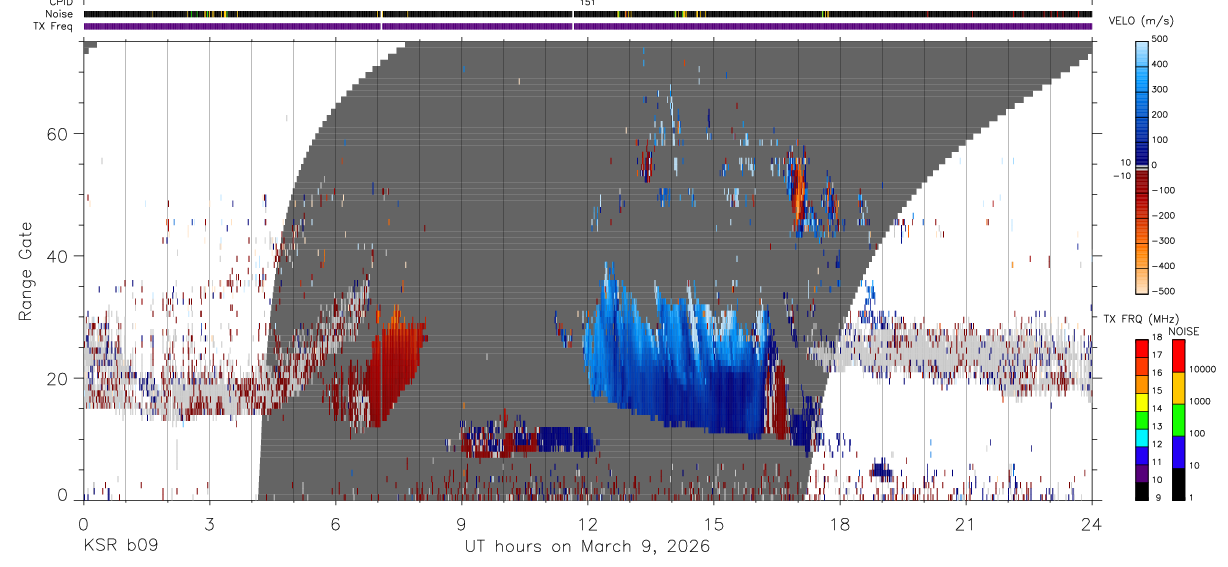Click the "151" CPID value at top

click(587, 3)
